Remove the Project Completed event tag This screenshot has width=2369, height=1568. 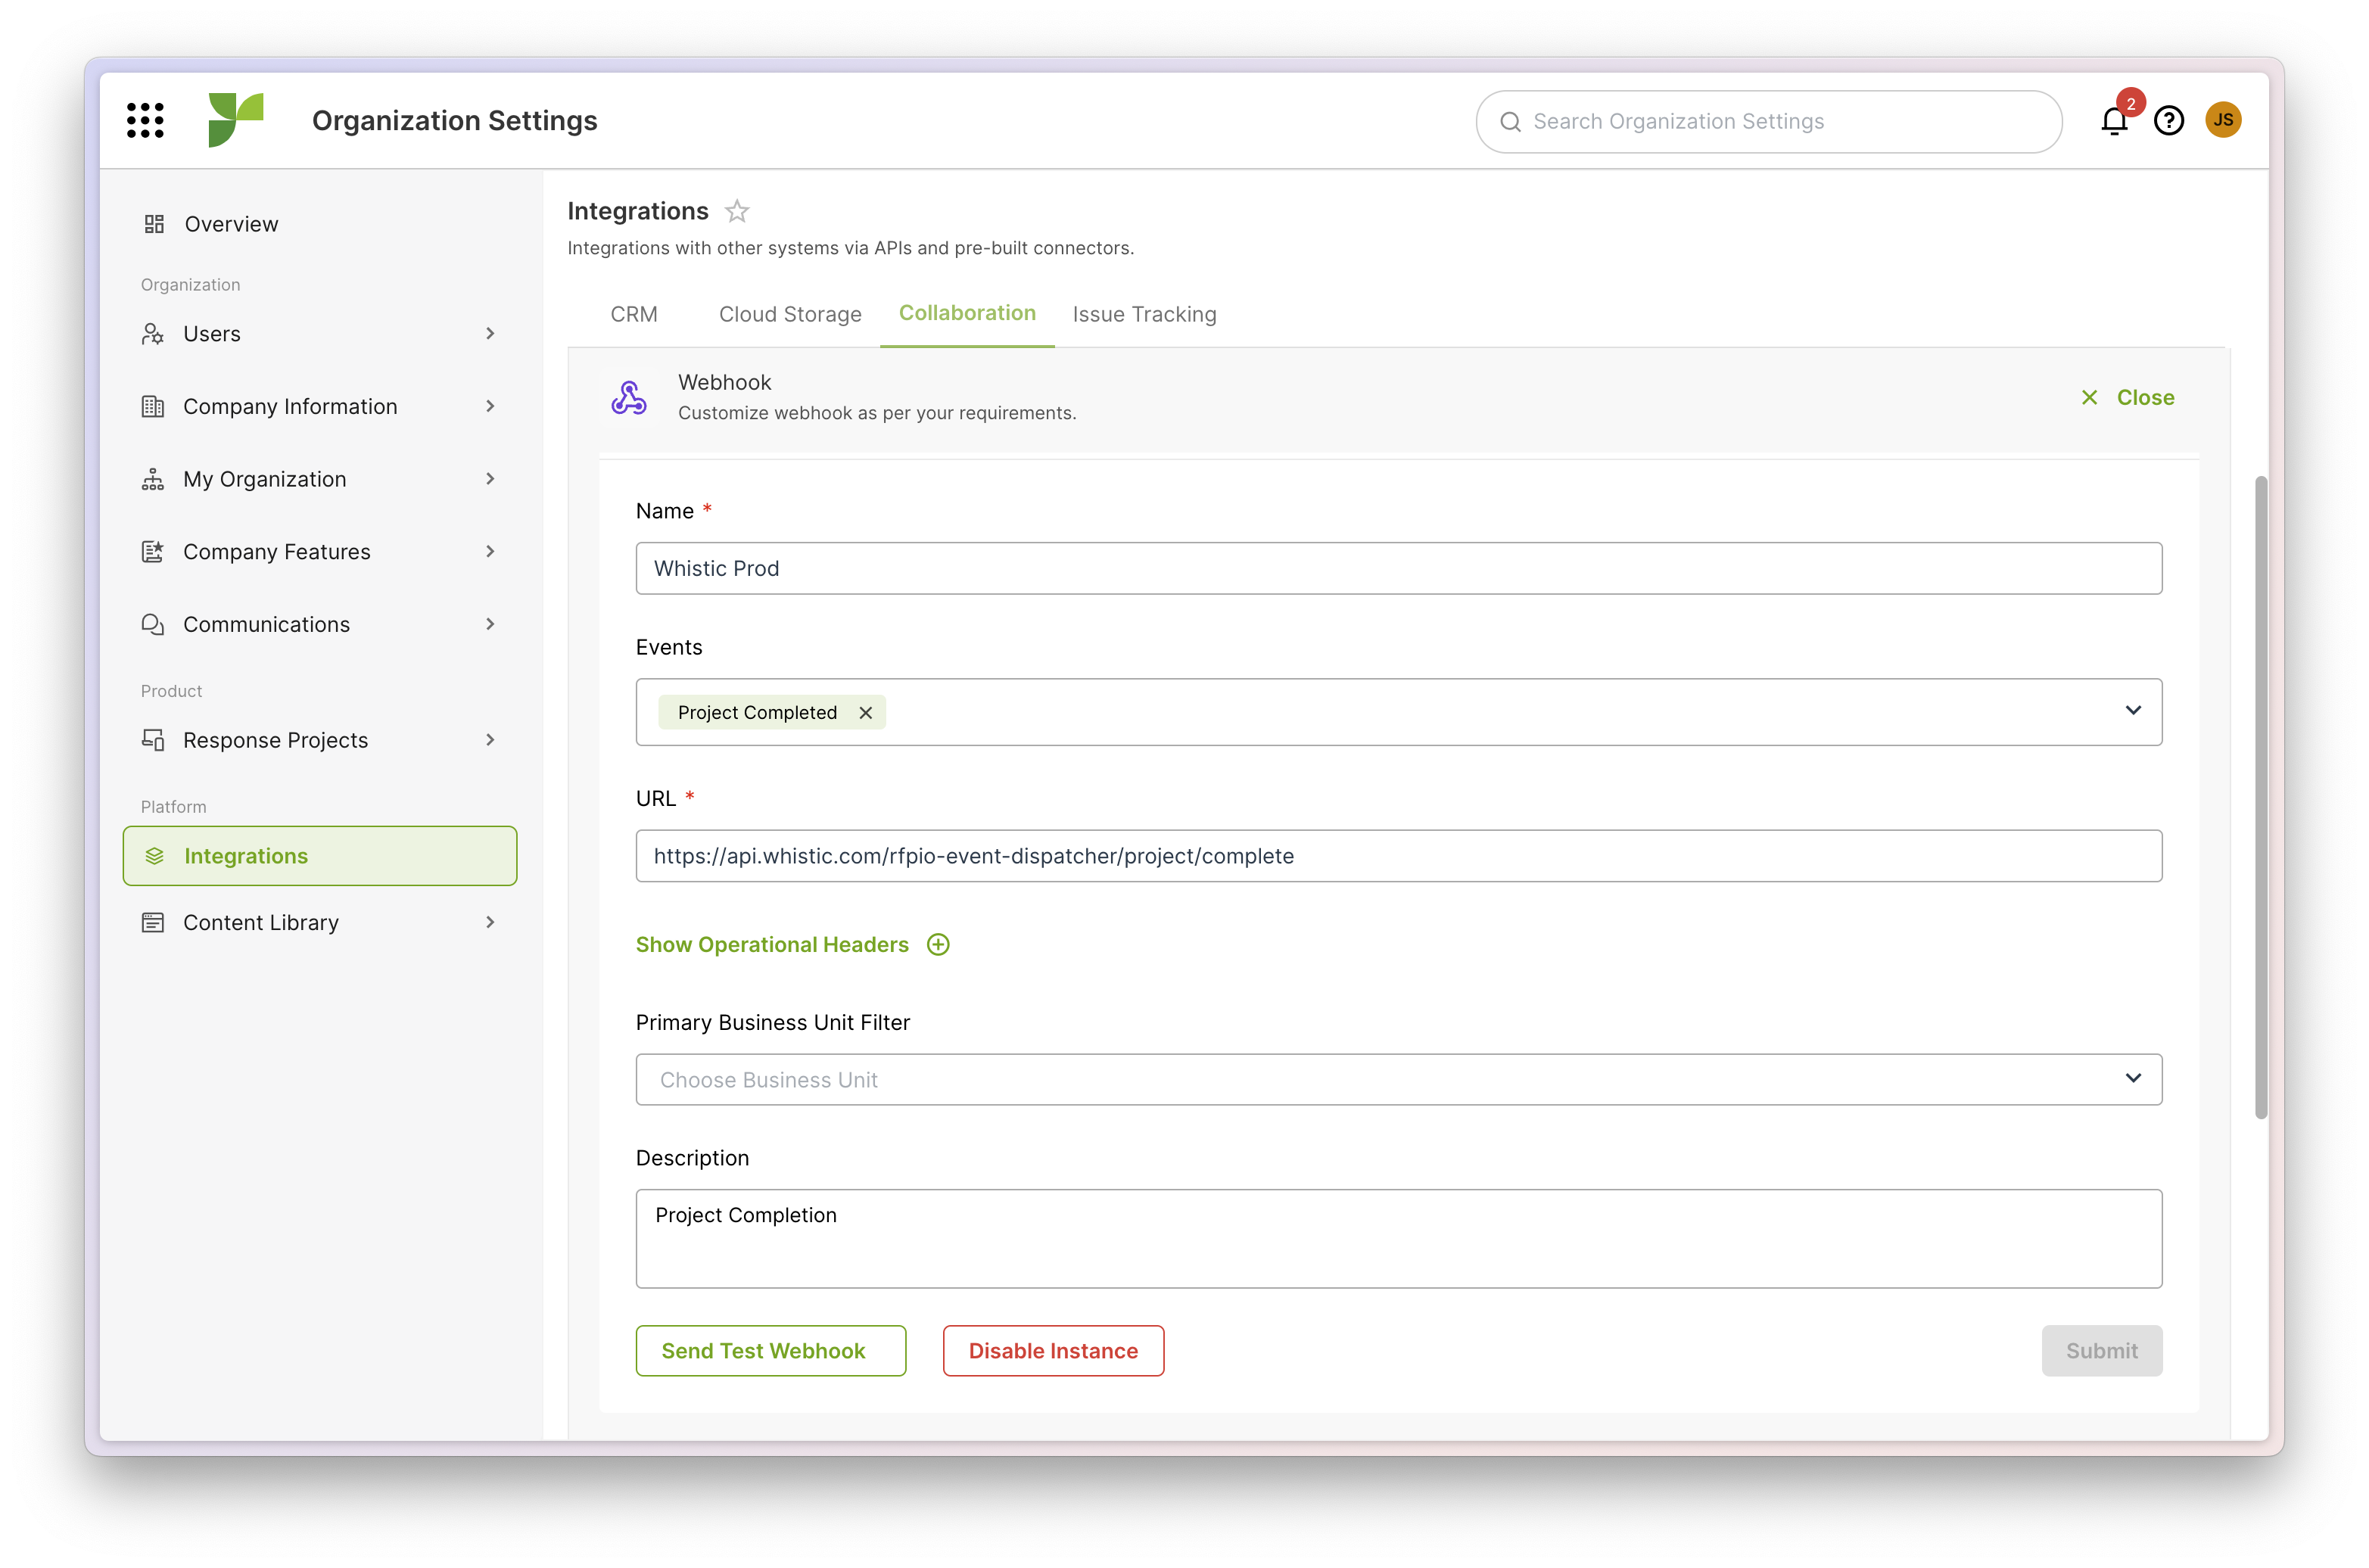coord(866,713)
